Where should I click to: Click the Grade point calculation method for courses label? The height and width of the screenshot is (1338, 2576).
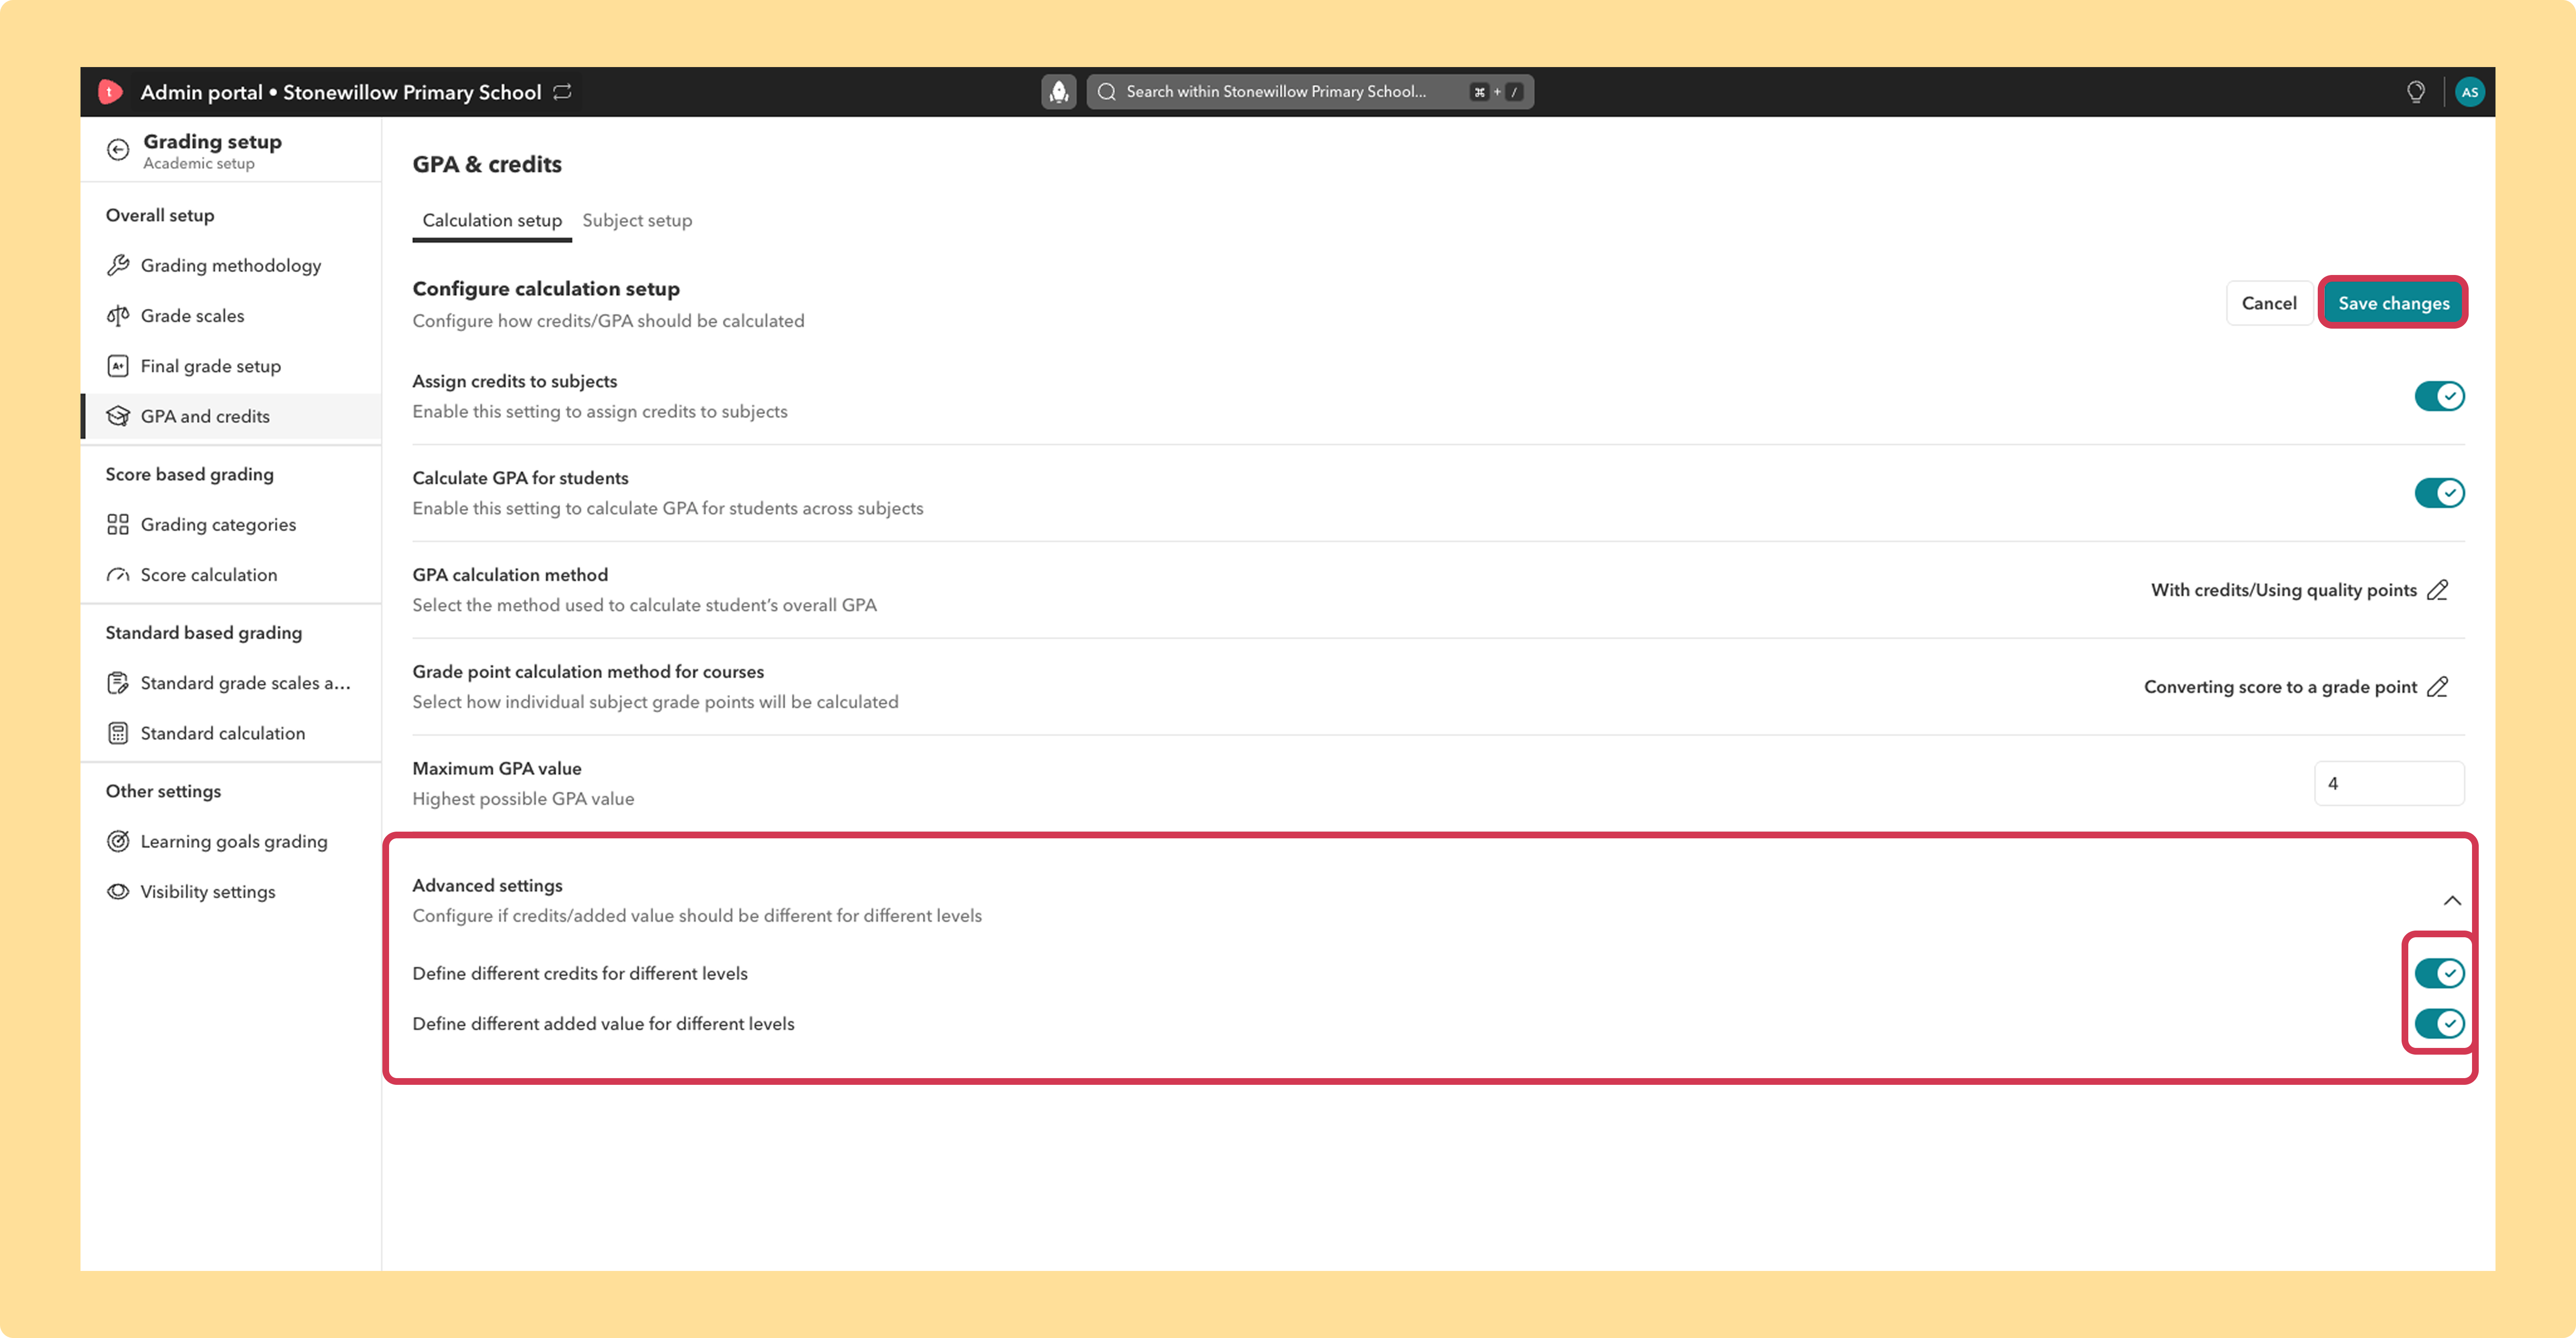tap(588, 672)
